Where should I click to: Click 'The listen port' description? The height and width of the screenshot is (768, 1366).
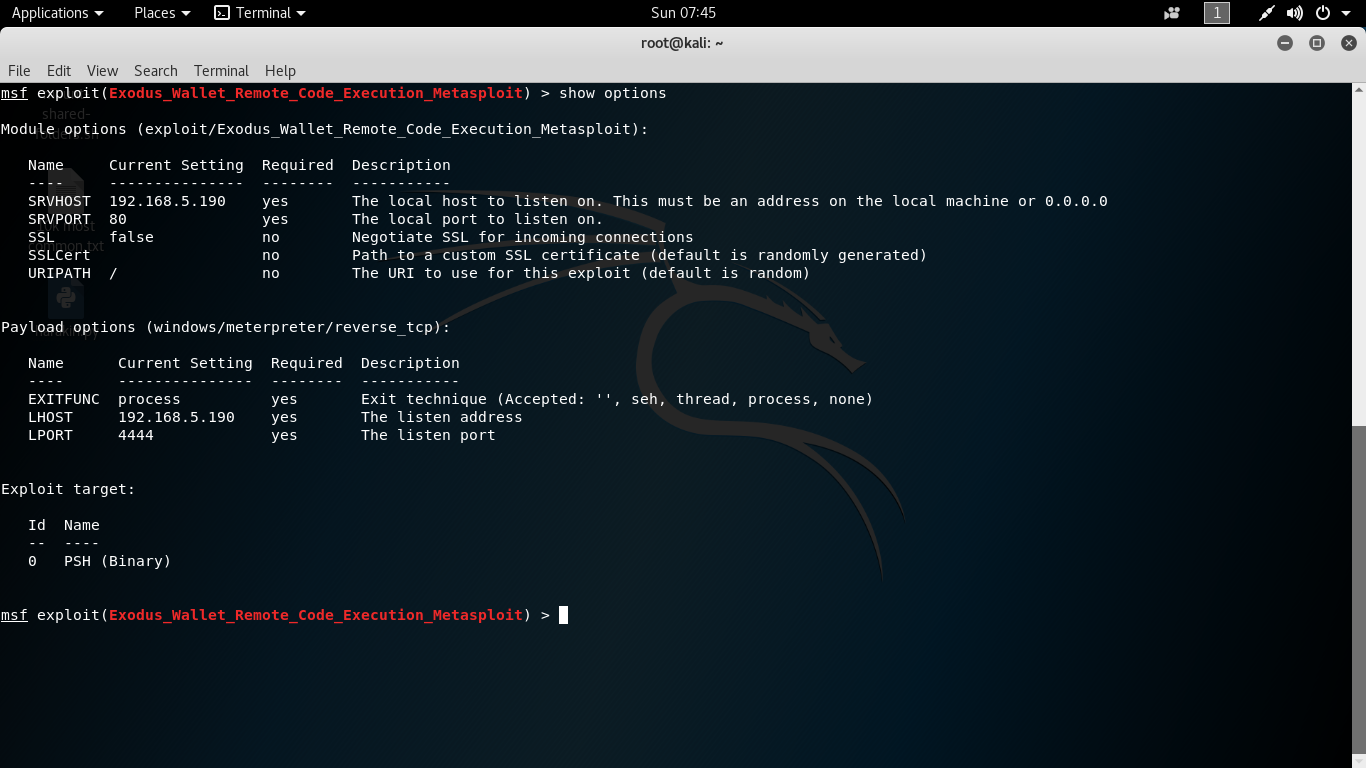coord(428,435)
